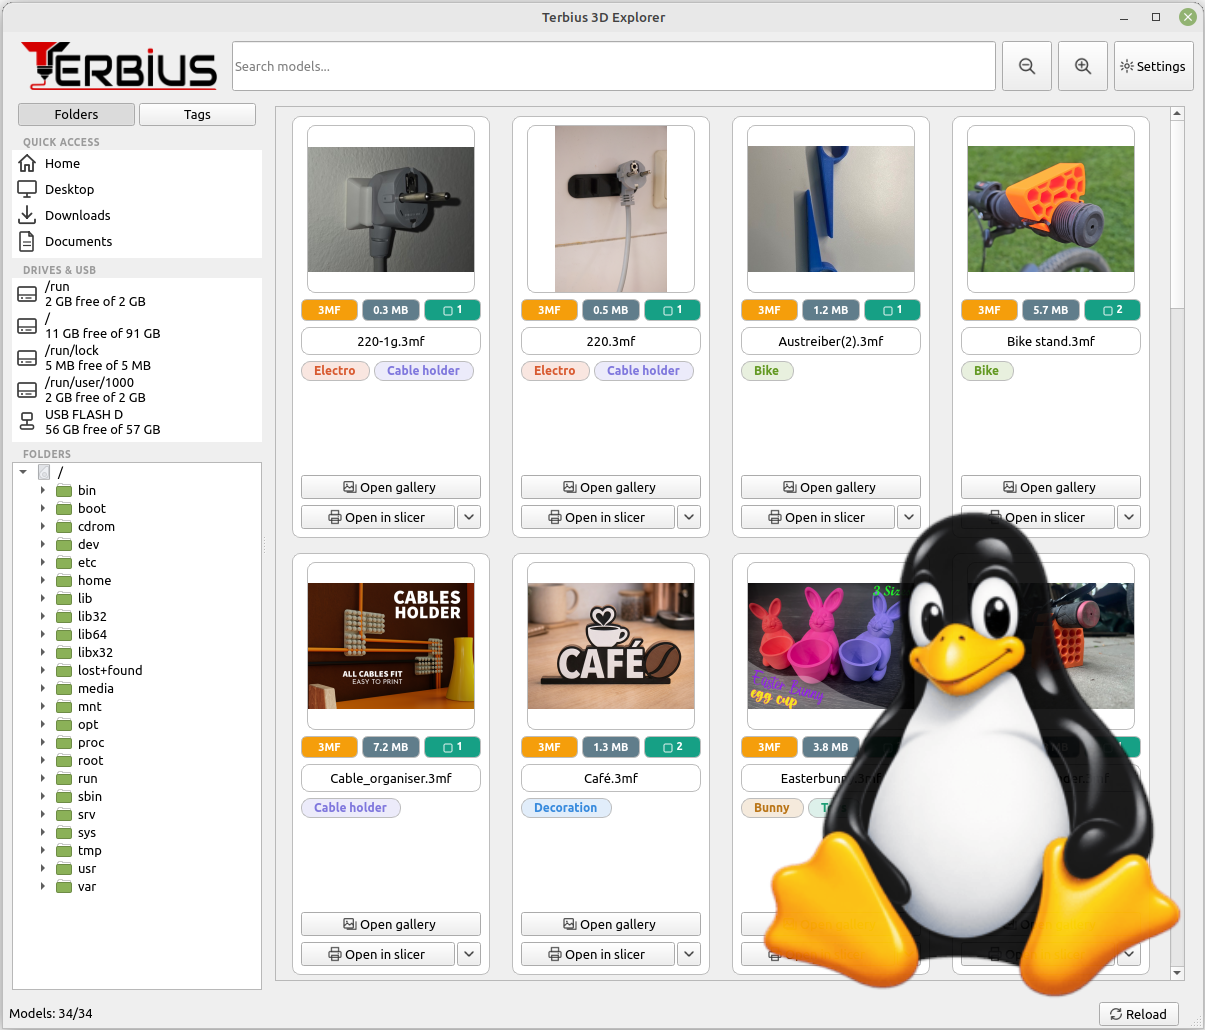Image resolution: width=1205 pixels, height=1030 pixels.
Task: Select the root drive with 91 GB
Action: click(x=137, y=326)
